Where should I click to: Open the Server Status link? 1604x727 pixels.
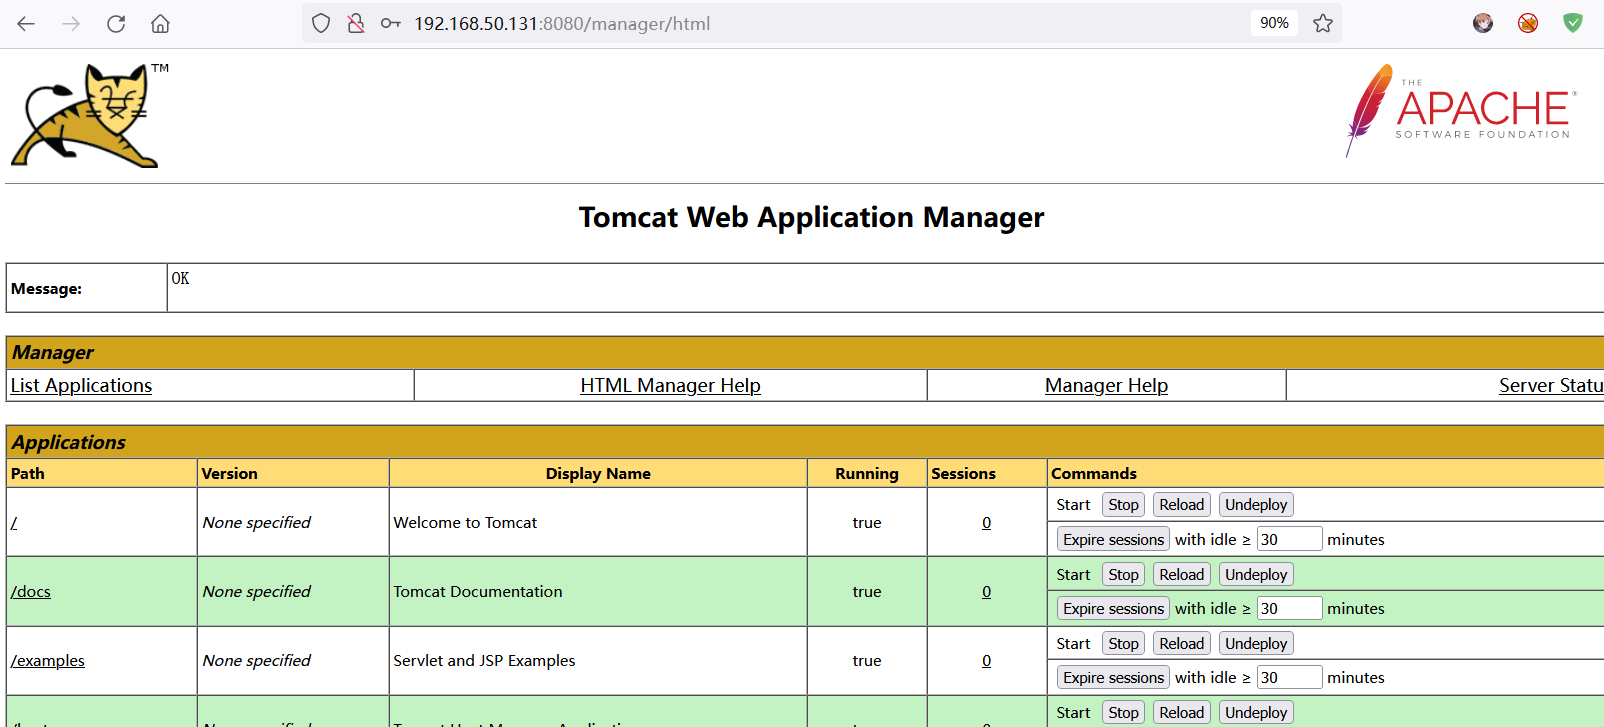pos(1551,385)
